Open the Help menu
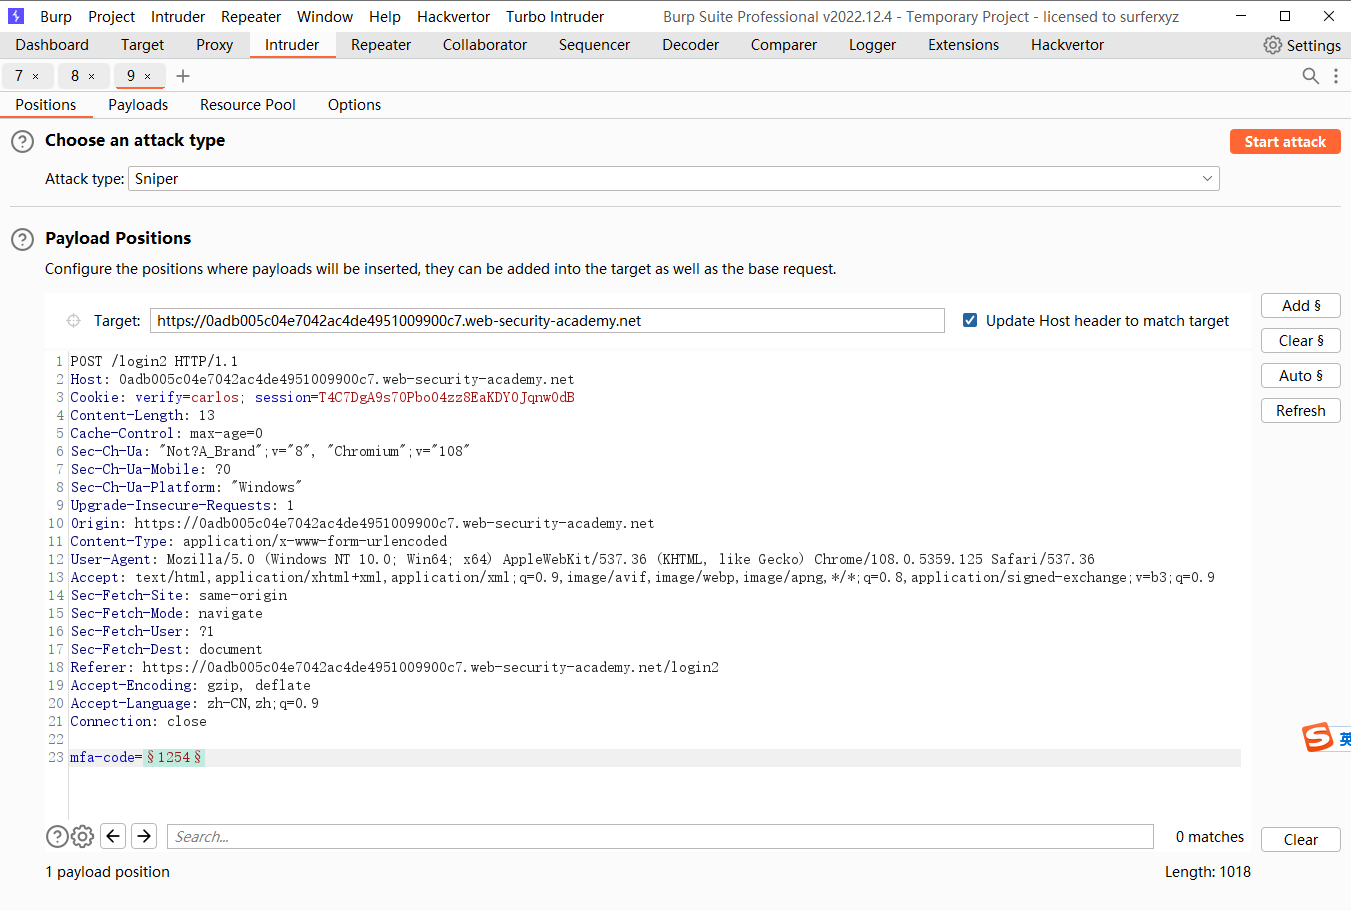 [x=385, y=17]
